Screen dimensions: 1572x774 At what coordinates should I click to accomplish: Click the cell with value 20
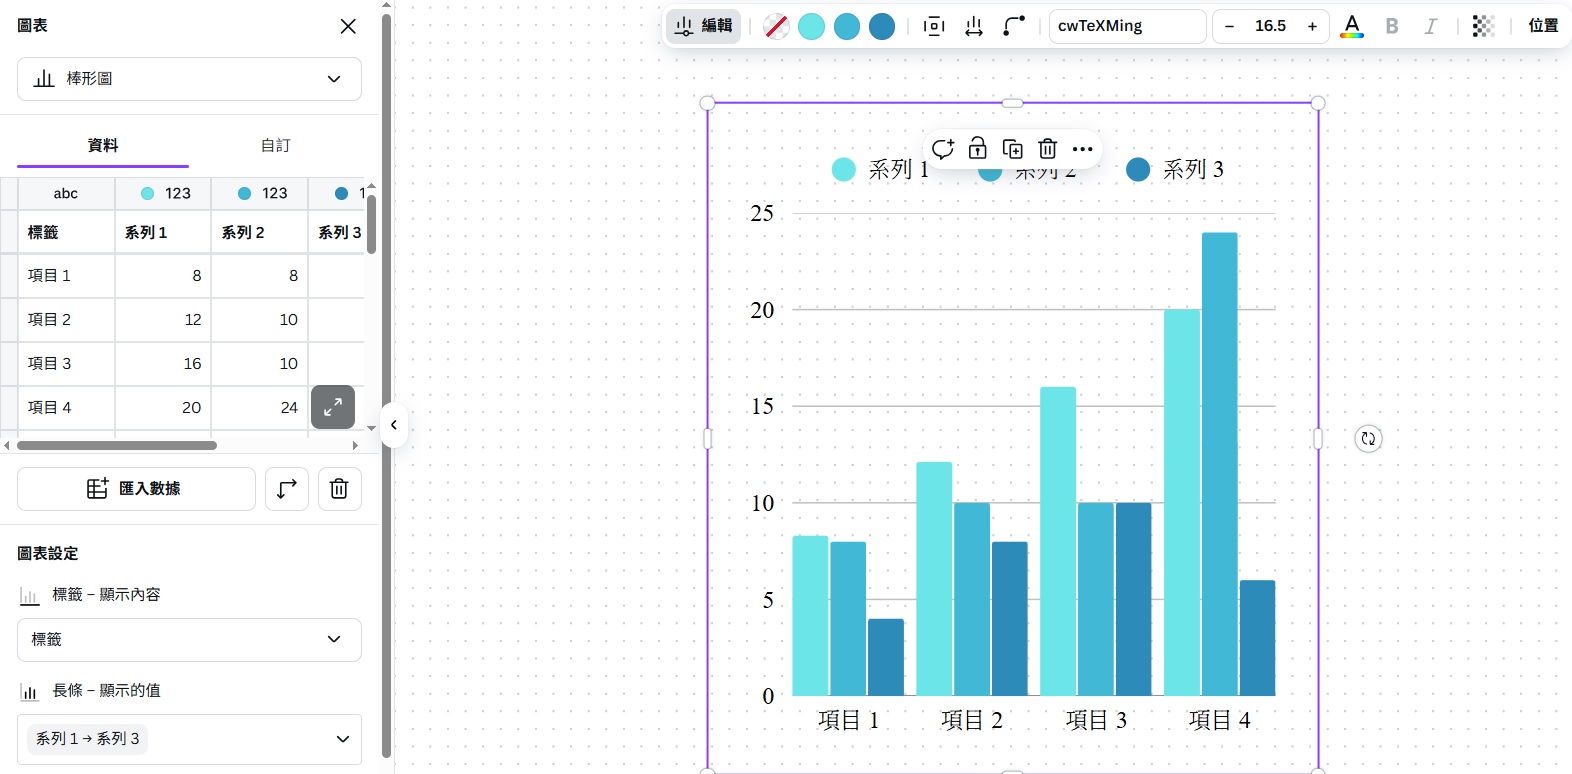[163, 408]
